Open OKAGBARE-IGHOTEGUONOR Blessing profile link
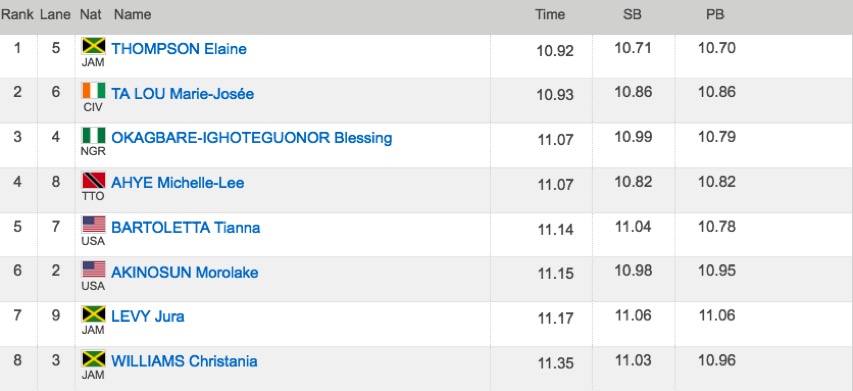853x391 pixels. coord(252,138)
